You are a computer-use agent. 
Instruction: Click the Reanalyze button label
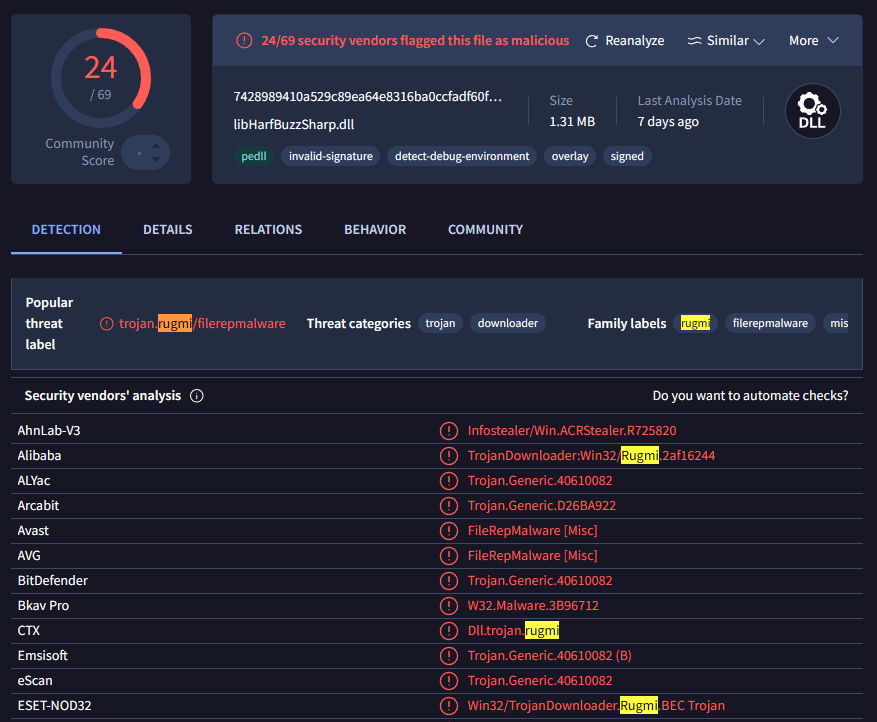click(x=635, y=41)
